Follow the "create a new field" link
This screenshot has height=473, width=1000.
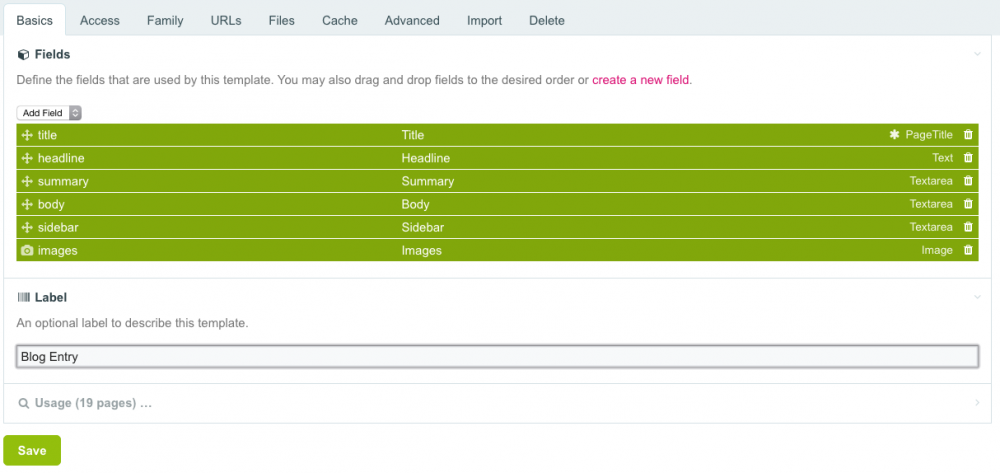640,80
